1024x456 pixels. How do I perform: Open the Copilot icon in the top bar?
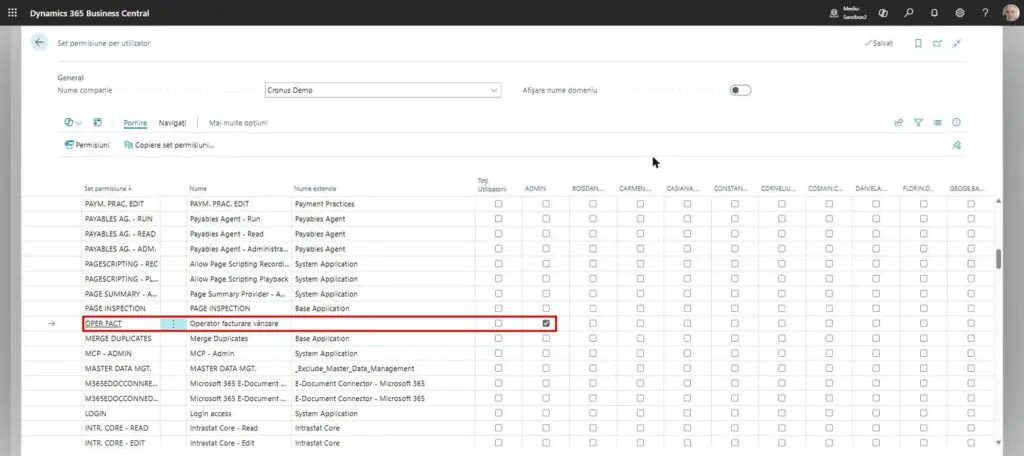pyautogui.click(x=883, y=13)
